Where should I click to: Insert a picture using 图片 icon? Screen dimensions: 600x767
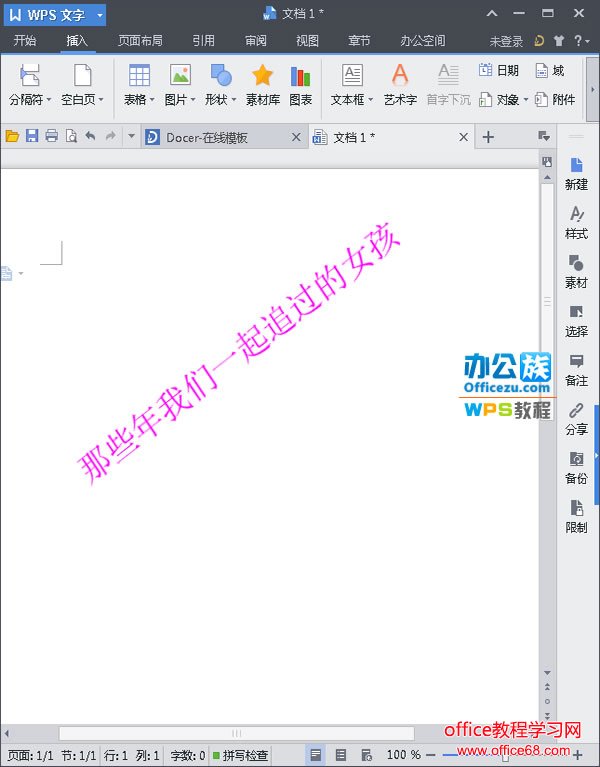[x=180, y=76]
